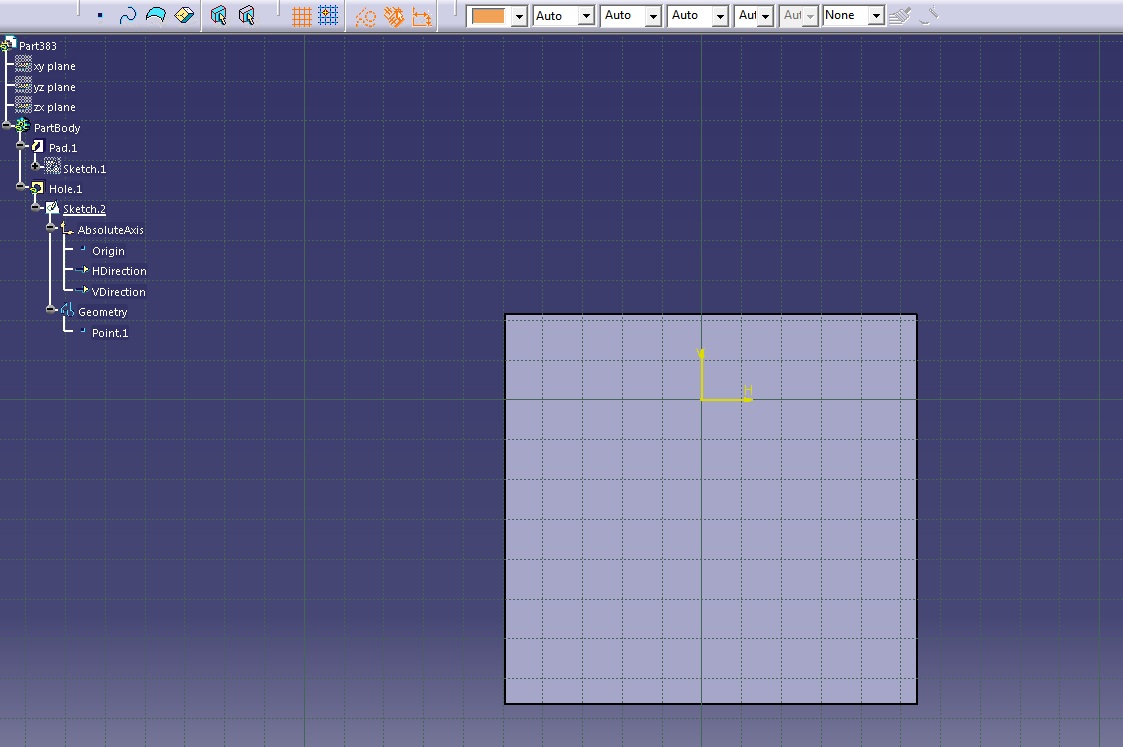1123x747 pixels.
Task: Select the blue conic arc tool
Action: (x=155, y=15)
